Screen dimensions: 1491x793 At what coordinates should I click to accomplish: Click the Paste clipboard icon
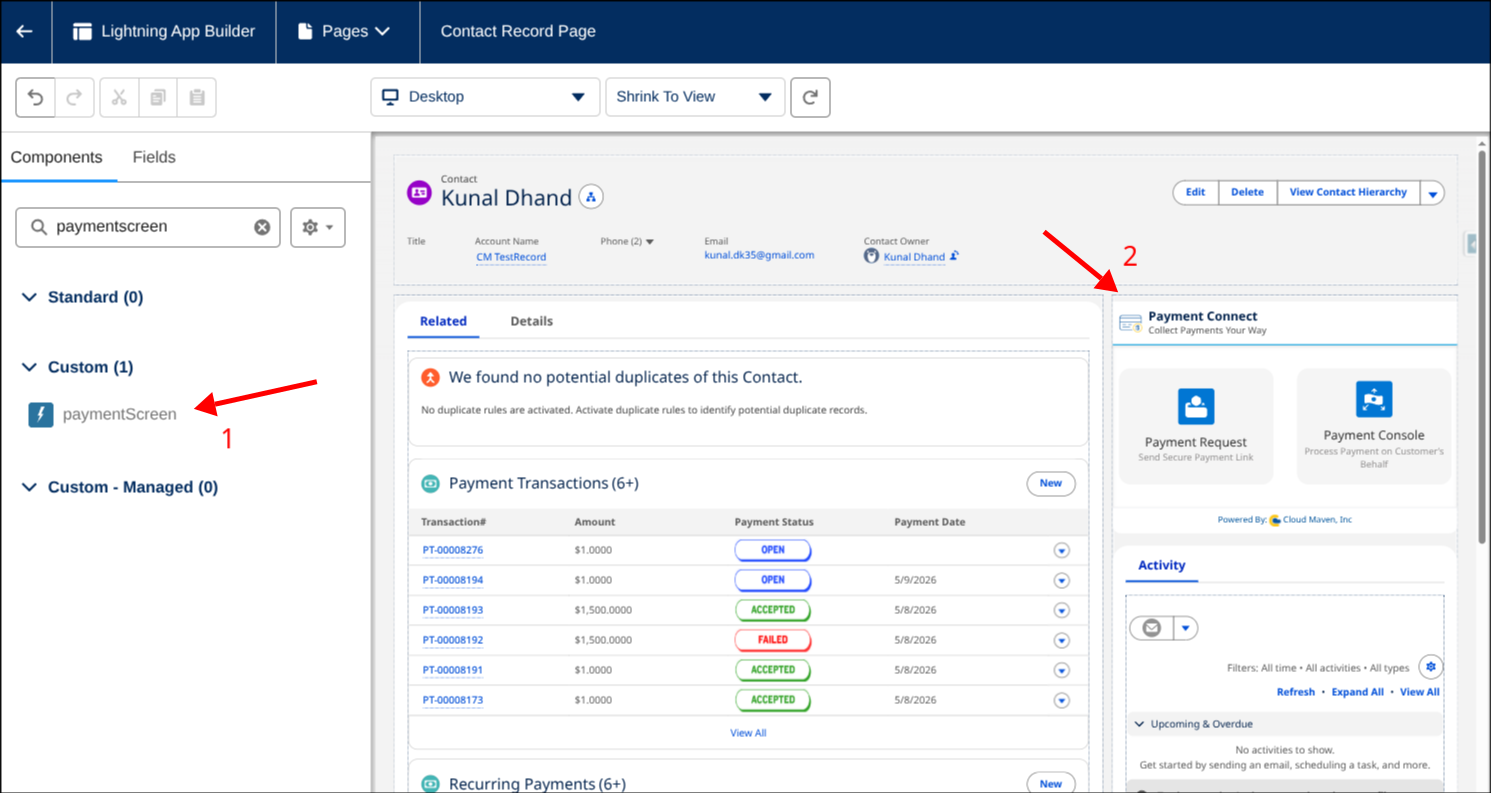(197, 97)
